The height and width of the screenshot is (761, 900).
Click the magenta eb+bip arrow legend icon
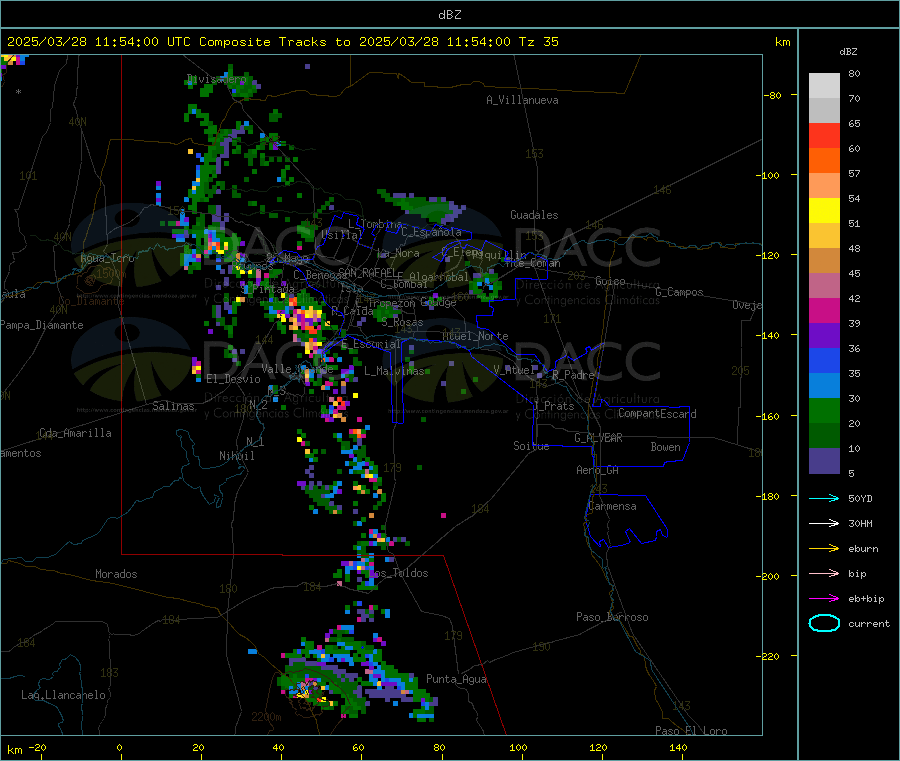(x=824, y=598)
